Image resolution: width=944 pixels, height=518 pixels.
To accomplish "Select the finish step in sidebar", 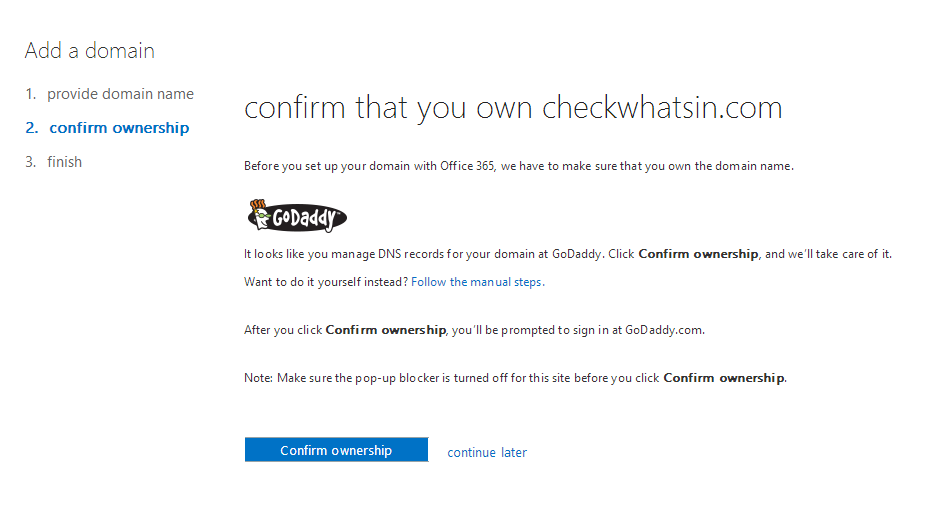I will (64, 162).
